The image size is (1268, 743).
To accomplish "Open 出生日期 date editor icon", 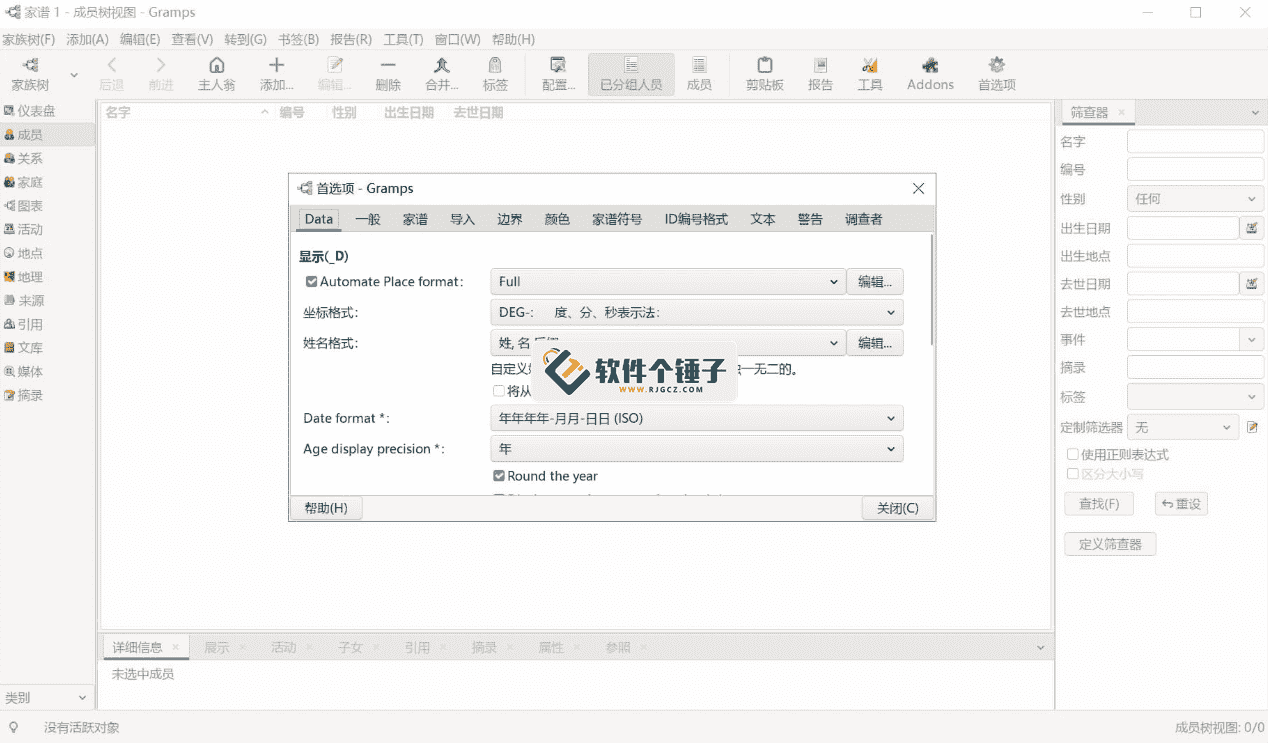I will click(1252, 228).
